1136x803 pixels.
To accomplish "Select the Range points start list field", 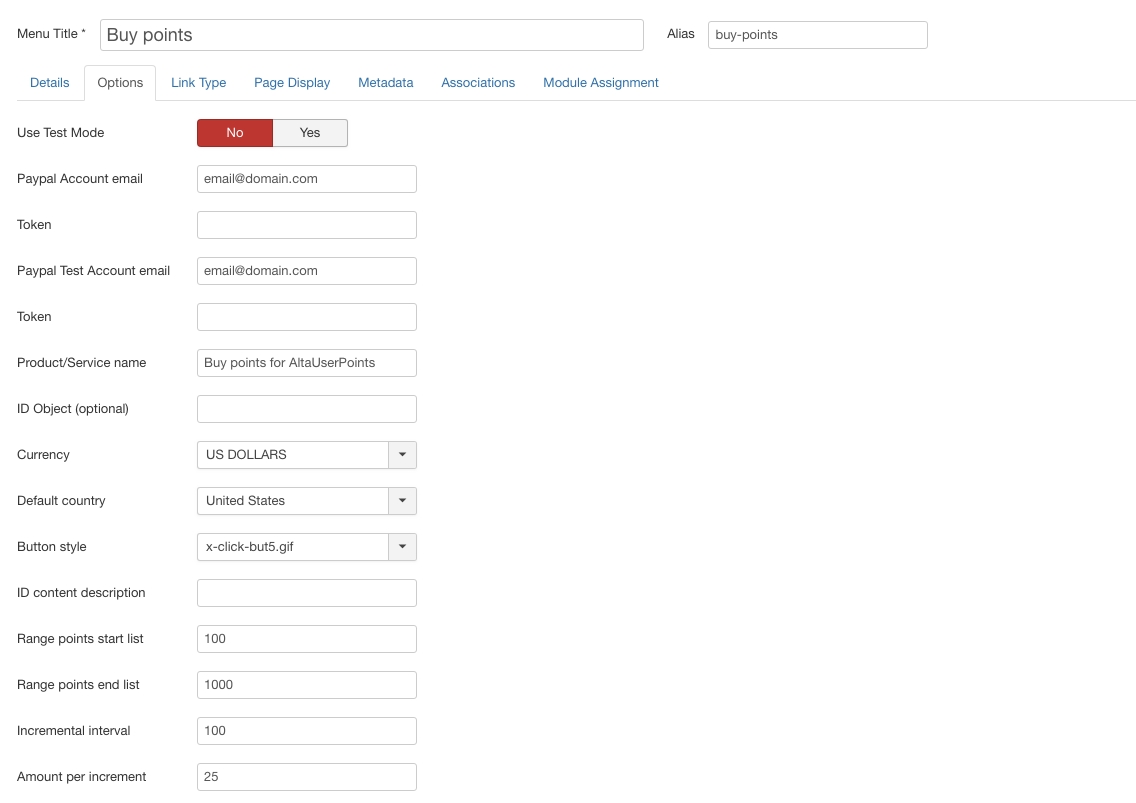I will pos(306,638).
